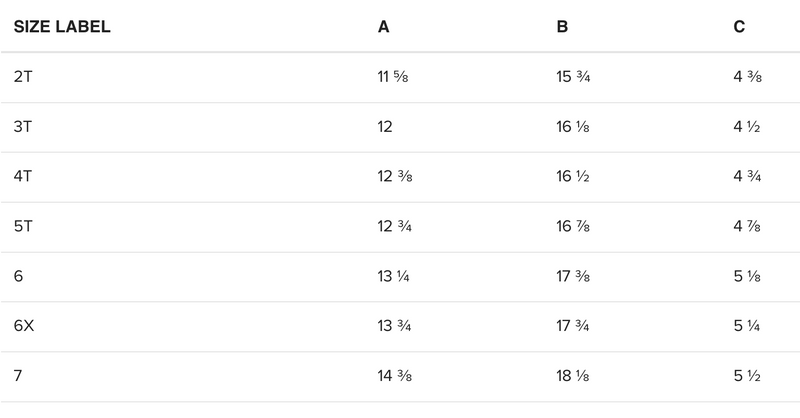Click the B column header
Viewport: 800px width, 418px height.
562,27
